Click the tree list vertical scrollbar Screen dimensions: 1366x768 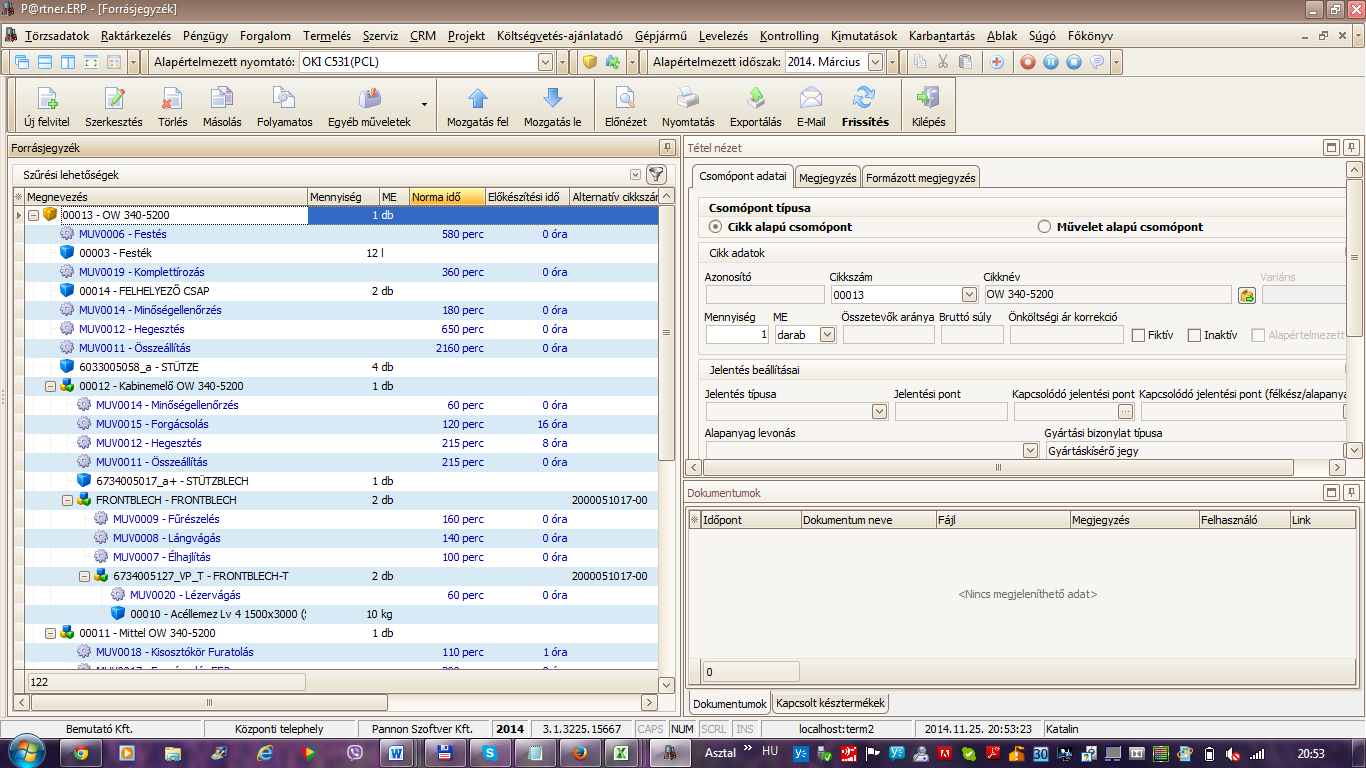tap(667, 333)
